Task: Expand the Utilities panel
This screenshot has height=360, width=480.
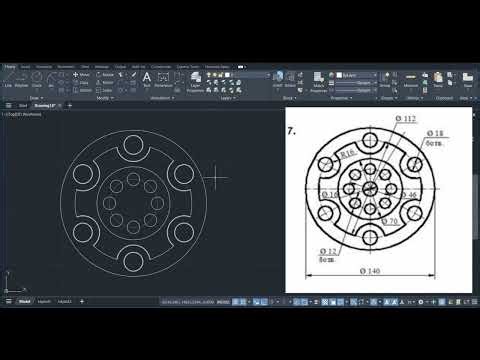Action: coord(415,98)
